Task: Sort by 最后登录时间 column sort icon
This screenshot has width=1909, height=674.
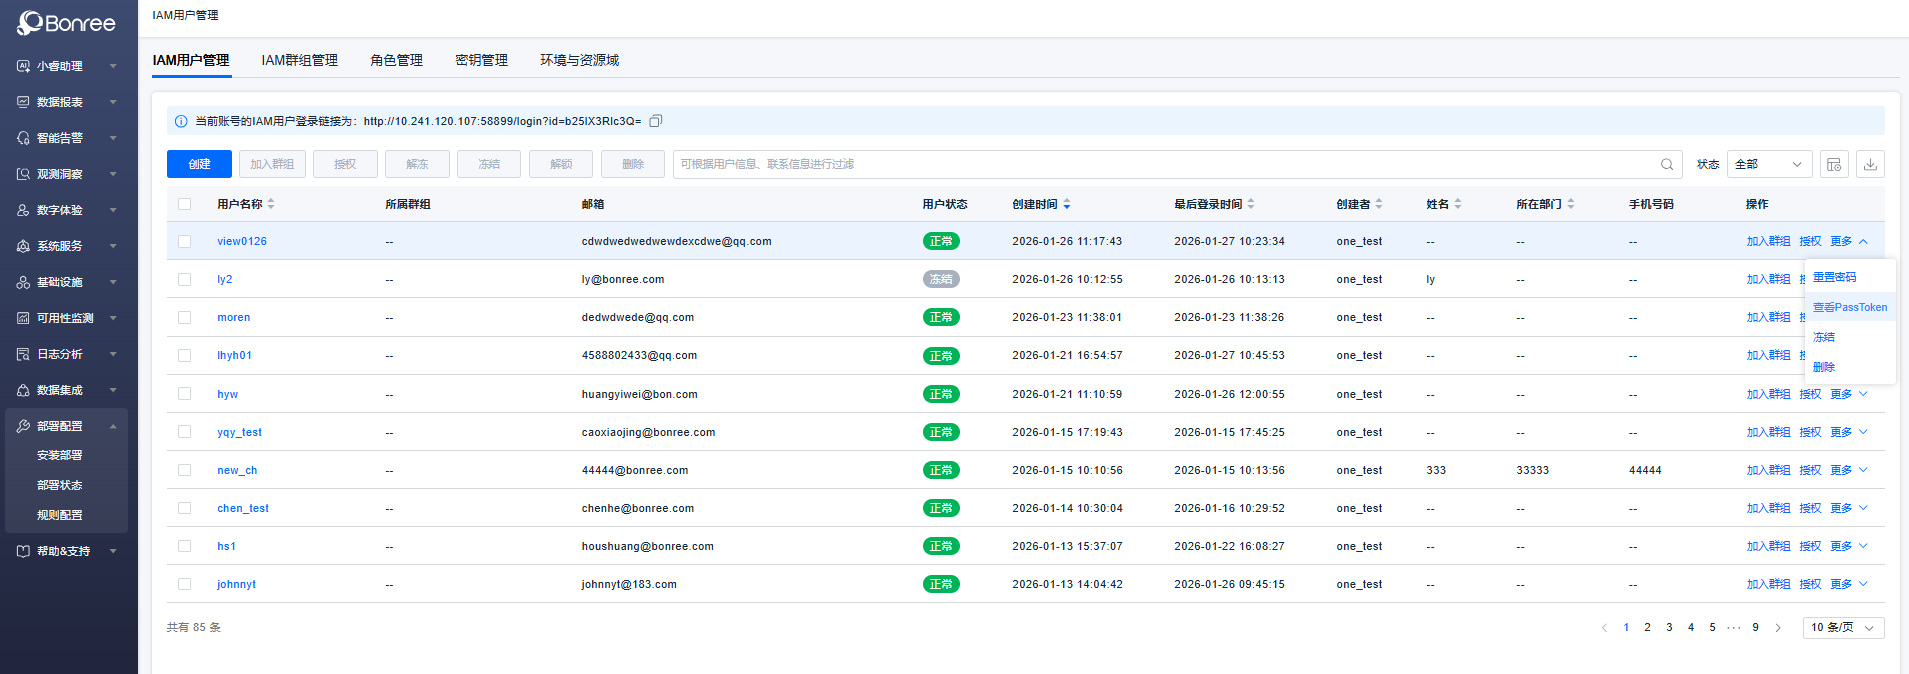Action: pyautogui.click(x=1251, y=204)
